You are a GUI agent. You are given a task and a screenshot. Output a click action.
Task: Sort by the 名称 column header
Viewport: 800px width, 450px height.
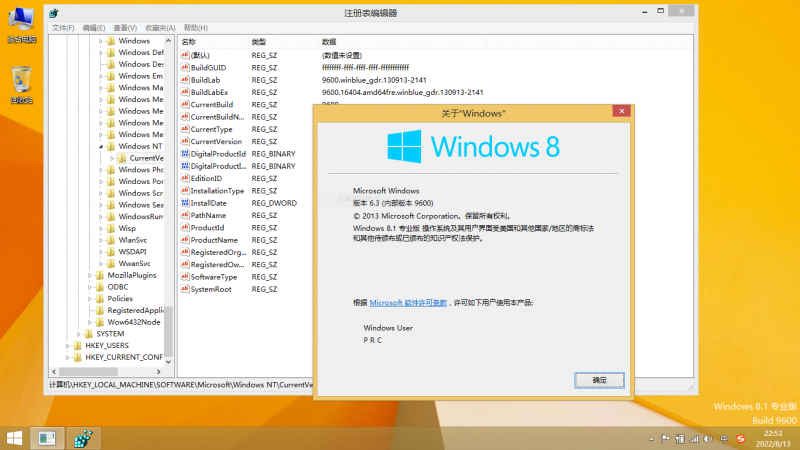213,42
